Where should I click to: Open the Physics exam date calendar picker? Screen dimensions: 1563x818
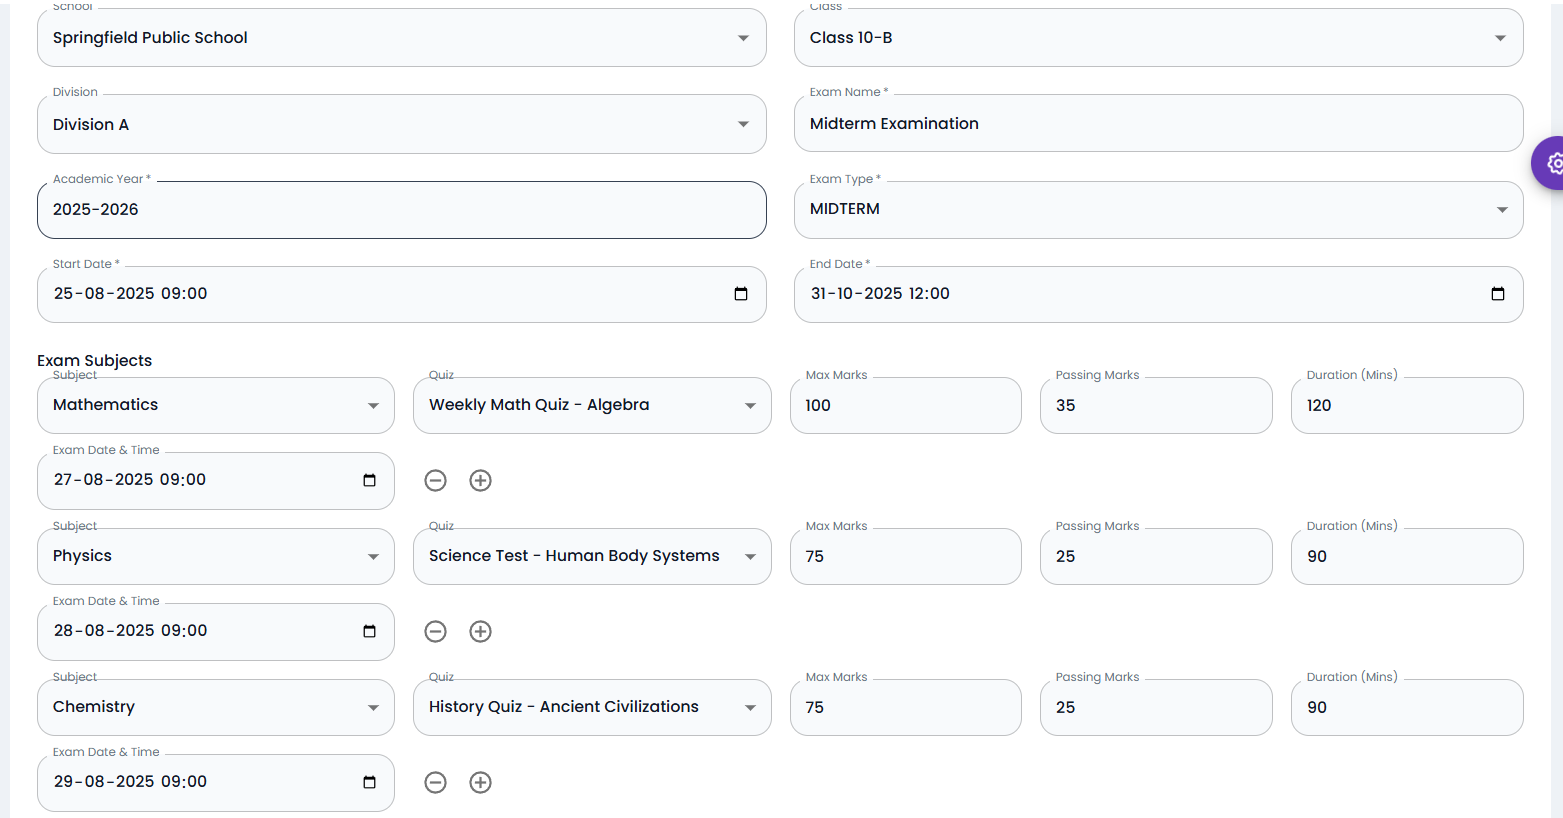tap(368, 631)
